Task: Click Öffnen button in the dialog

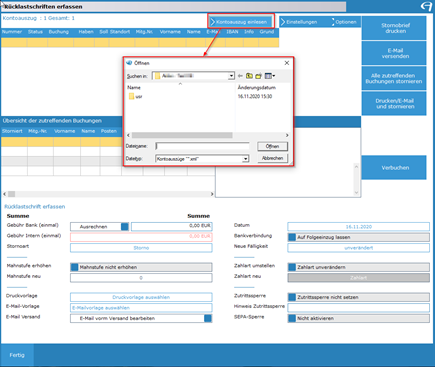Action: coord(272,146)
